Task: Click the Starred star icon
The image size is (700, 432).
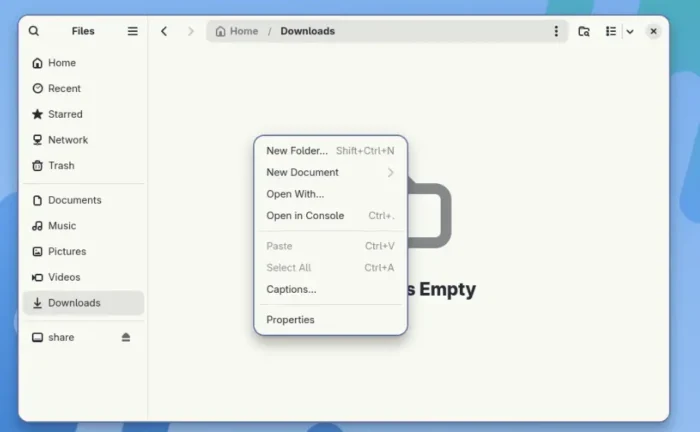Action: pyautogui.click(x=38, y=114)
